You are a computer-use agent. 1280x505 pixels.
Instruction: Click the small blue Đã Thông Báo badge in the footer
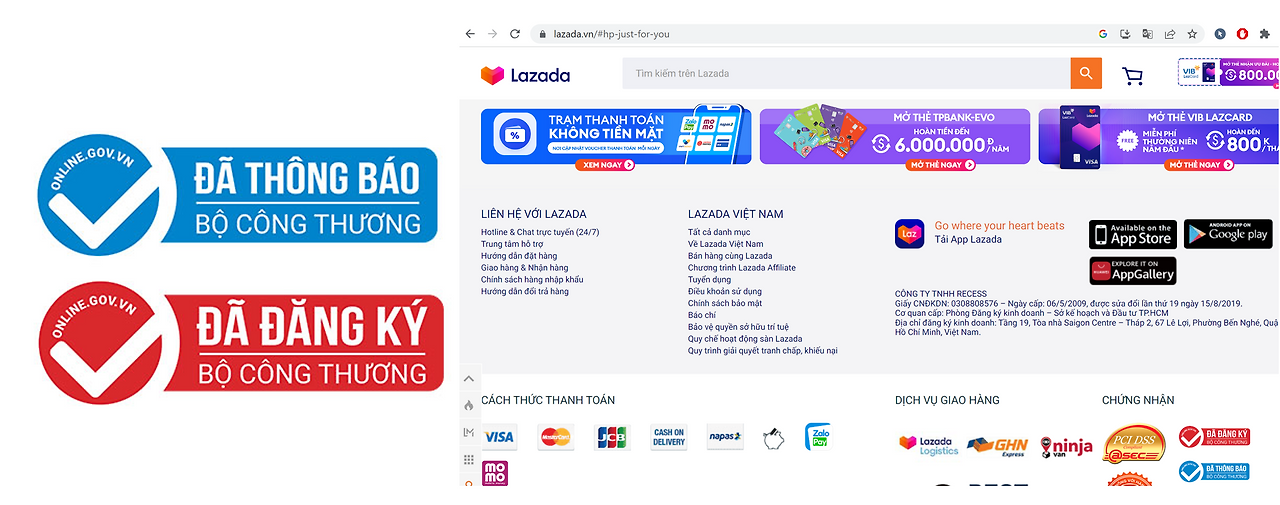point(1214,471)
